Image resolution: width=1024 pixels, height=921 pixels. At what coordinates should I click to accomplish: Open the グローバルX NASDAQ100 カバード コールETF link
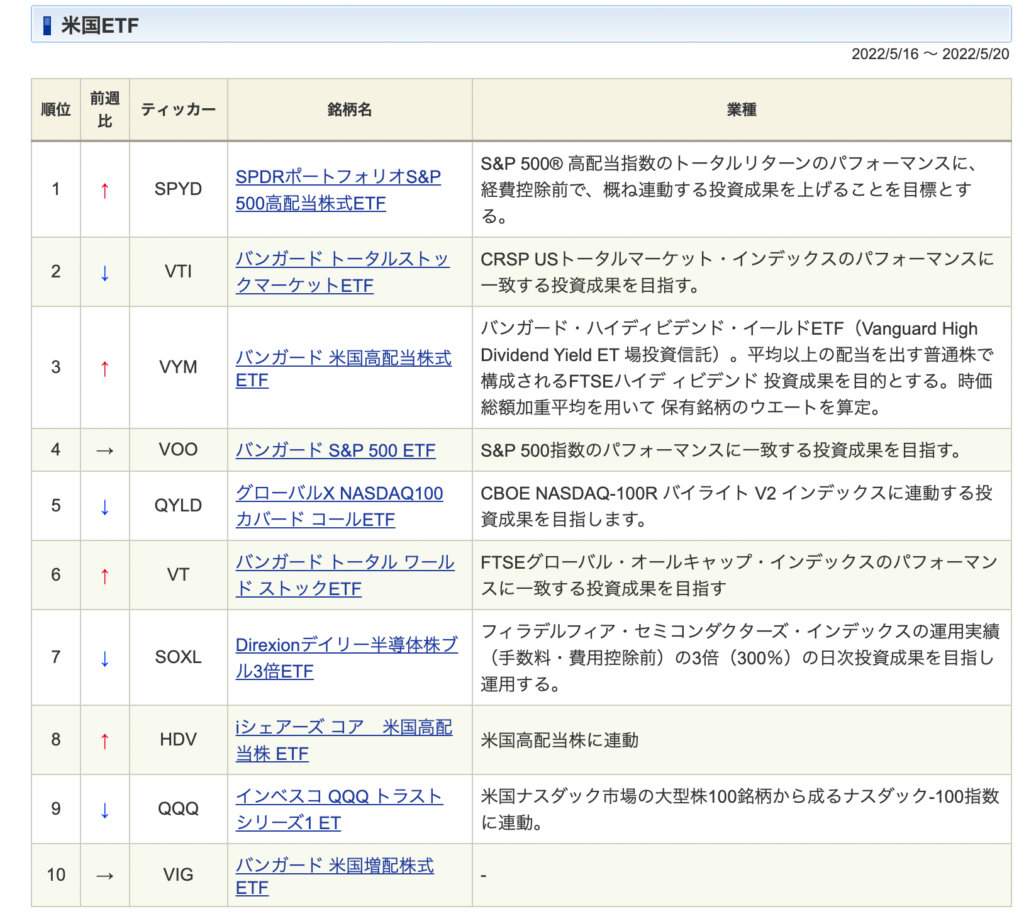(x=339, y=506)
